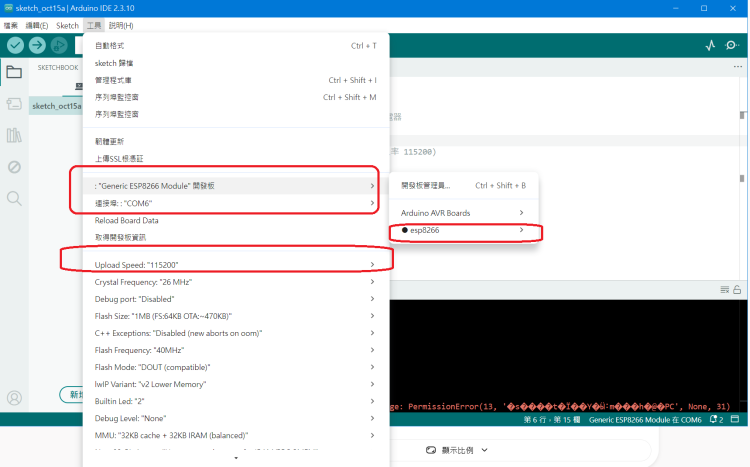
Task: Open the Boards Manager sidebar icon
Action: (14, 104)
